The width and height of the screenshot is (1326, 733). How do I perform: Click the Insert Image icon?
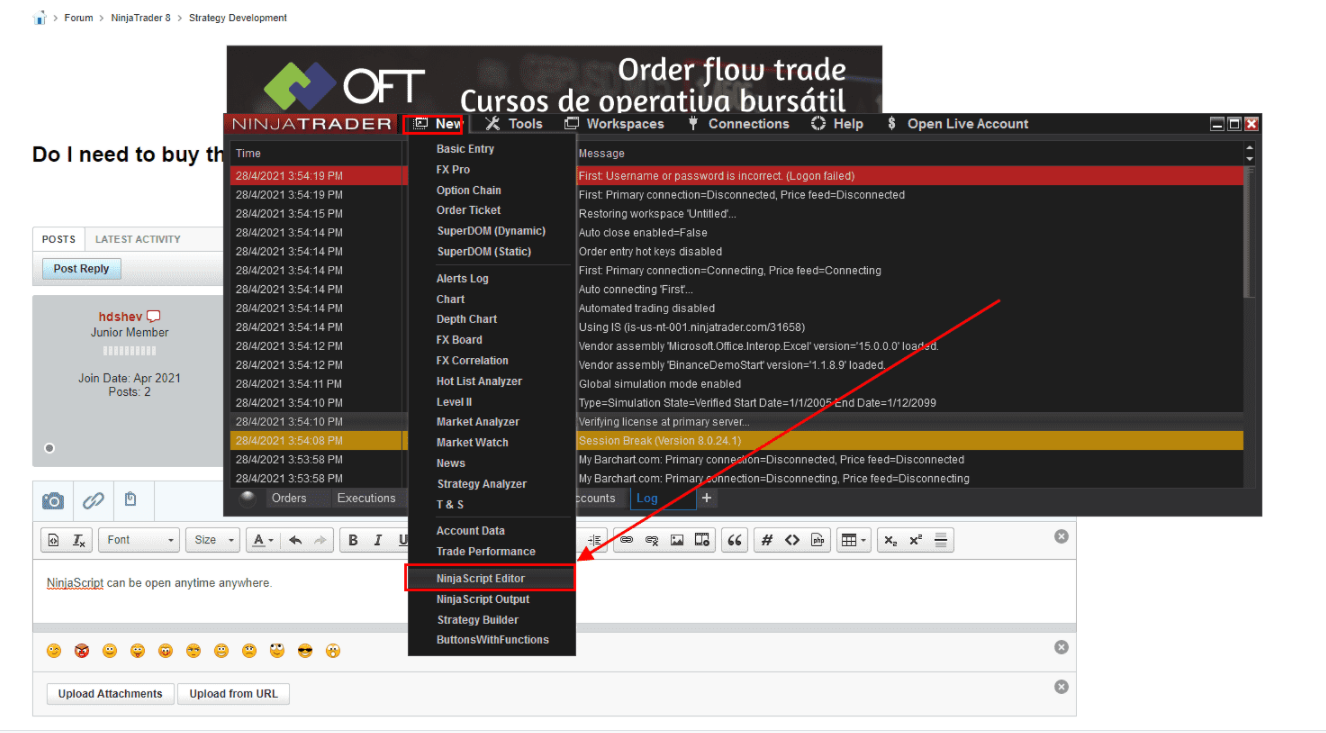point(677,540)
